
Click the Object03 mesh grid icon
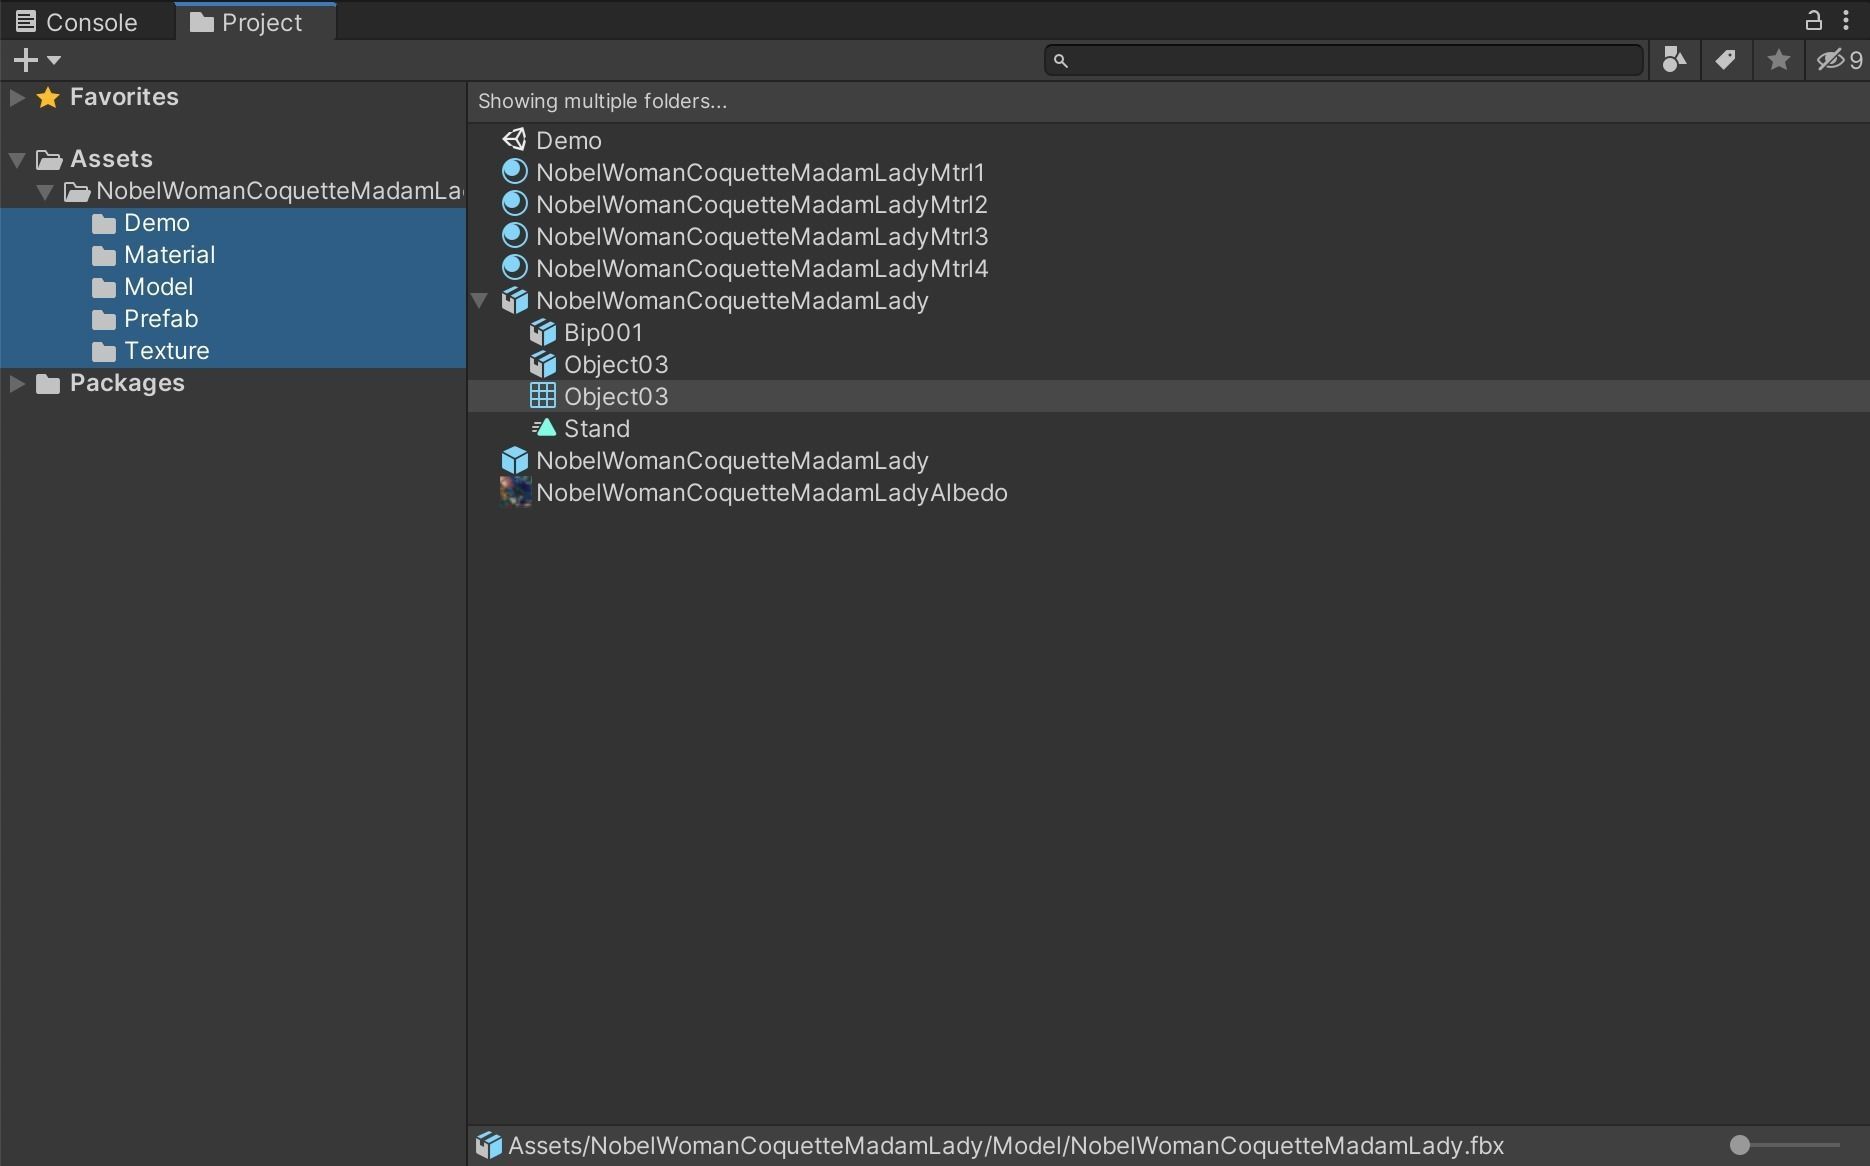pos(542,396)
